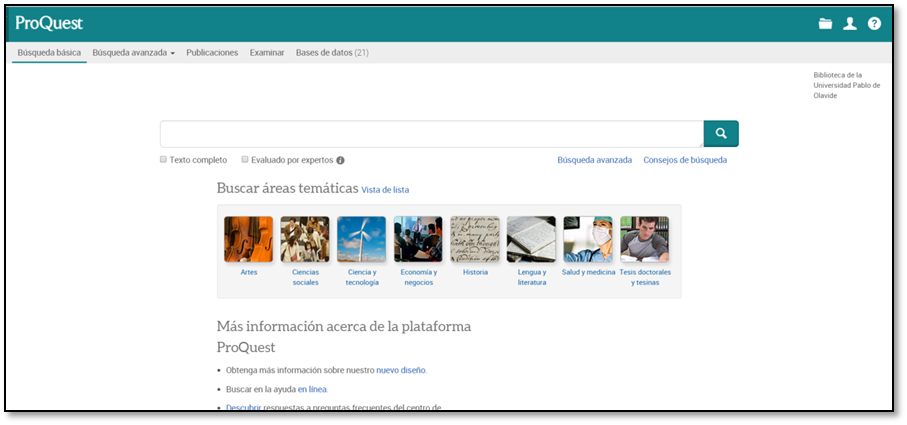
Task: Open the My Research folder icon
Action: (x=825, y=24)
